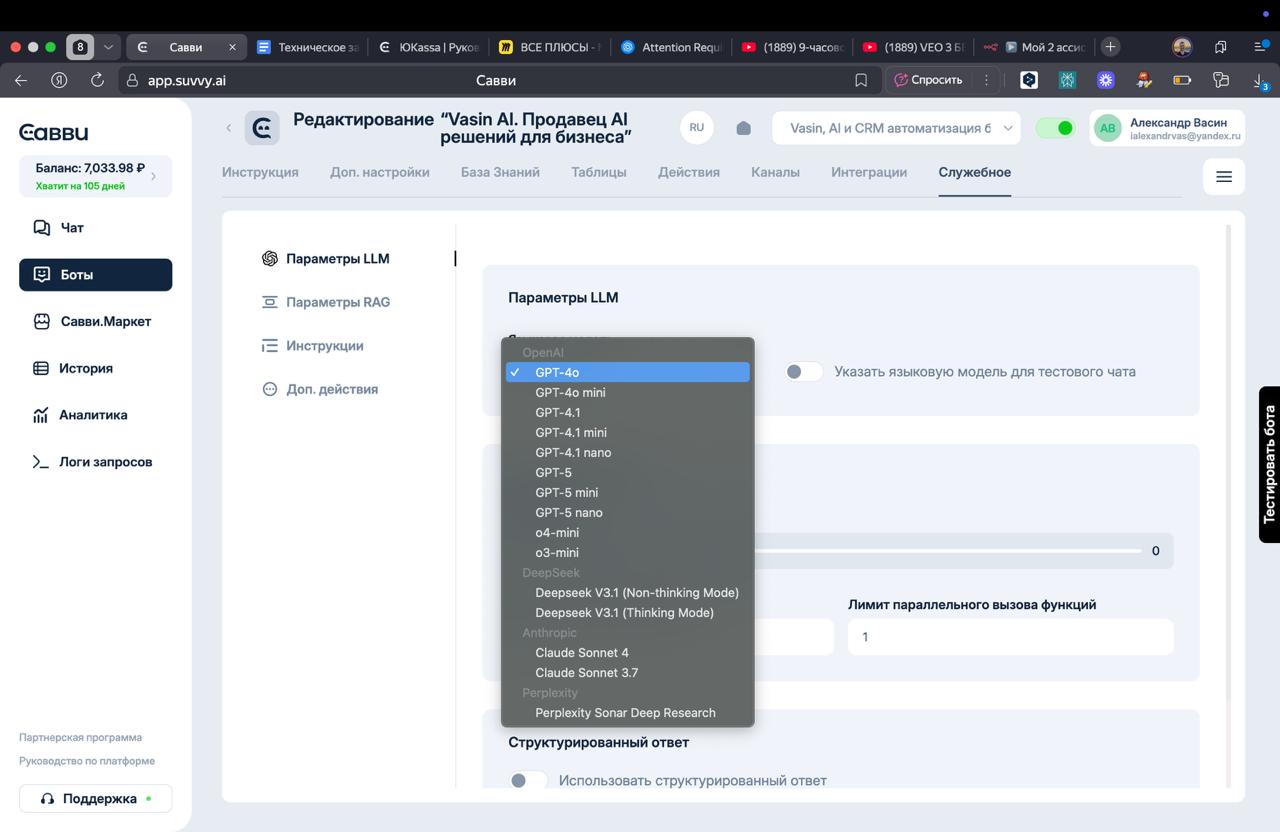Click the Спросить button in address bar
The image size is (1280, 832).
coord(929,80)
